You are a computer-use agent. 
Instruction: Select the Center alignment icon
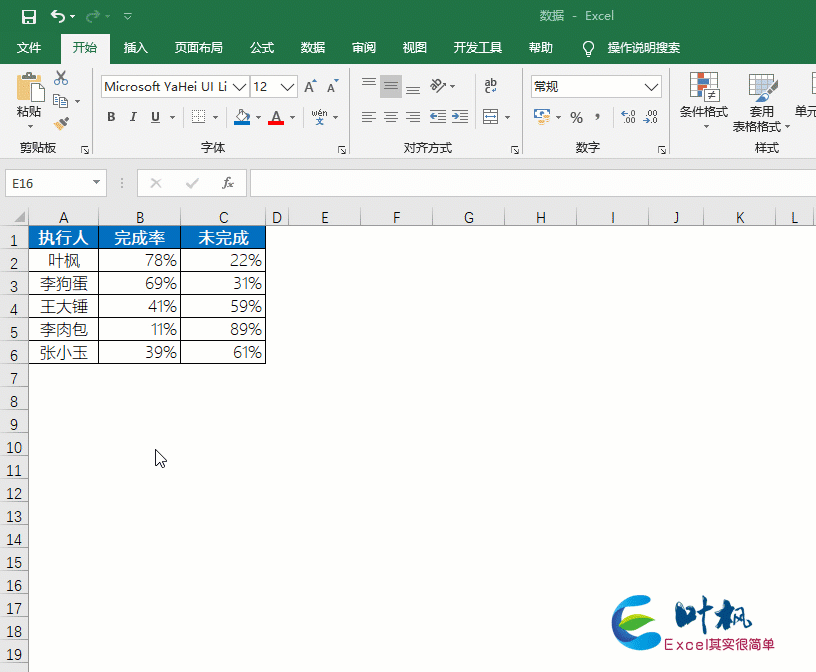[x=390, y=117]
